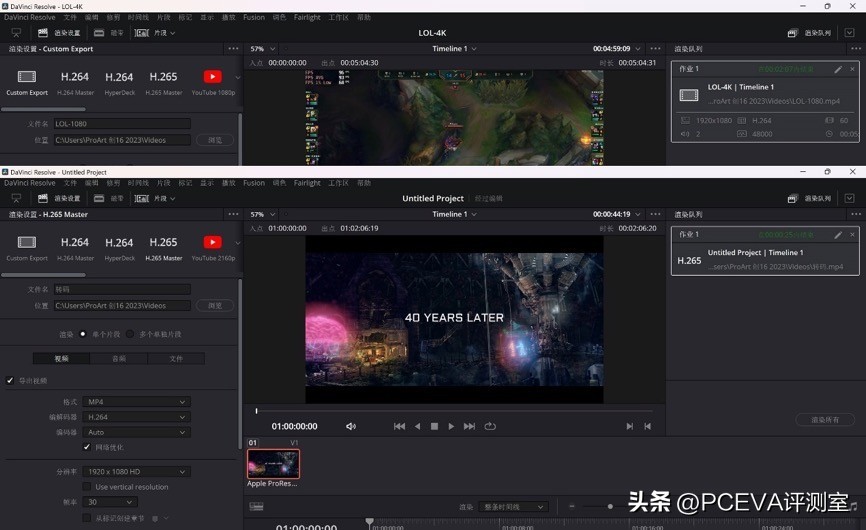Edit job 1 in H.265 render queue
The image size is (866, 530).
point(838,235)
